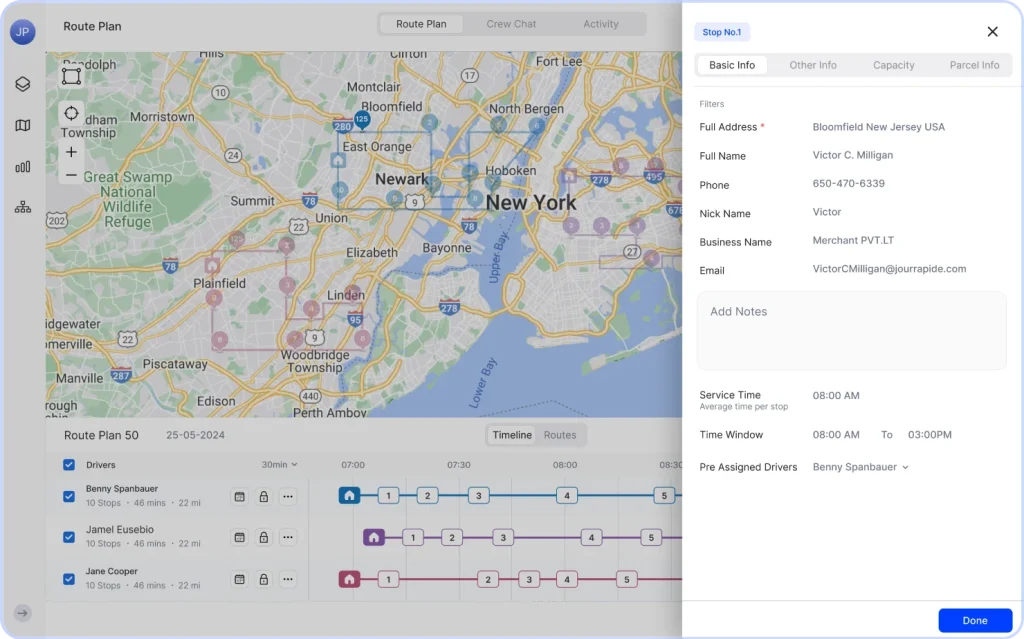Click the blue home marker on Benny's timeline
The height and width of the screenshot is (639, 1024).
click(x=349, y=495)
